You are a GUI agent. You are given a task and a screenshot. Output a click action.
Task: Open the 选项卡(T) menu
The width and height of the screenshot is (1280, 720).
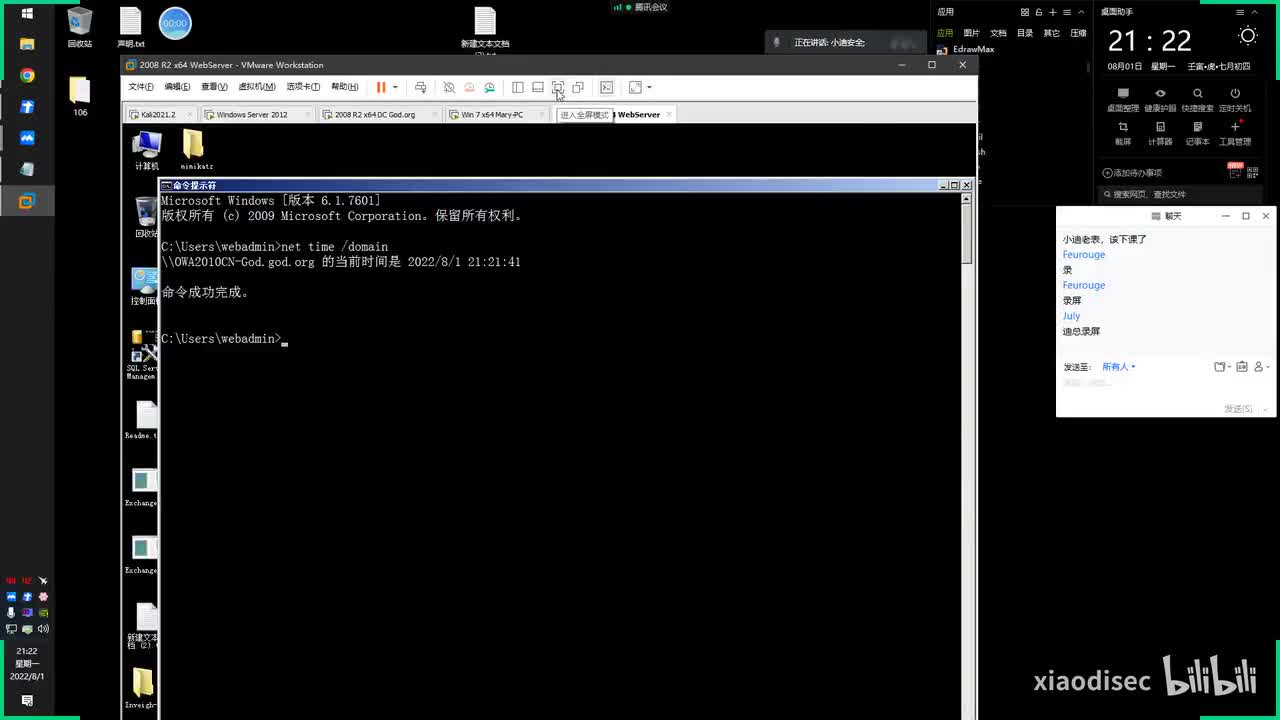click(x=303, y=87)
